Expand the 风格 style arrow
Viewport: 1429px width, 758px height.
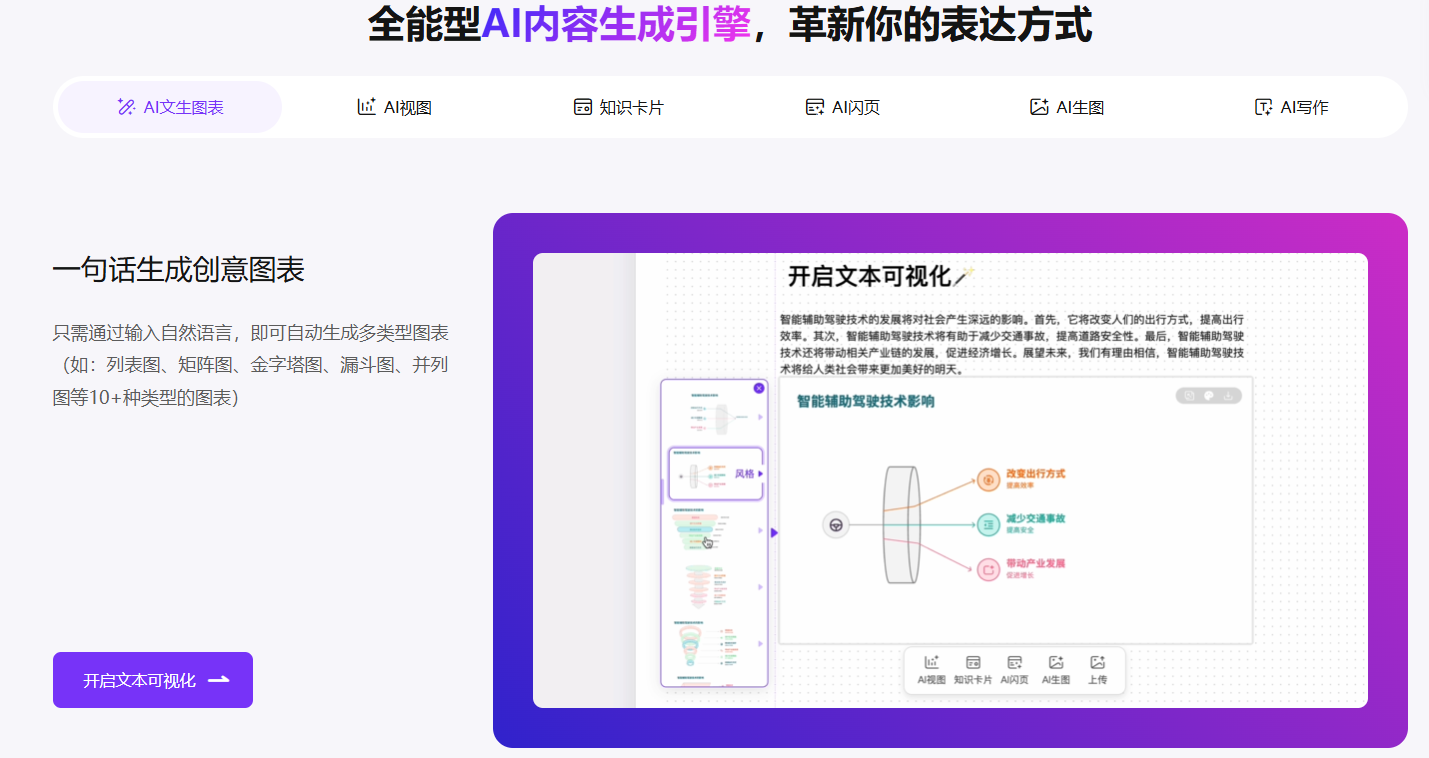click(760, 474)
